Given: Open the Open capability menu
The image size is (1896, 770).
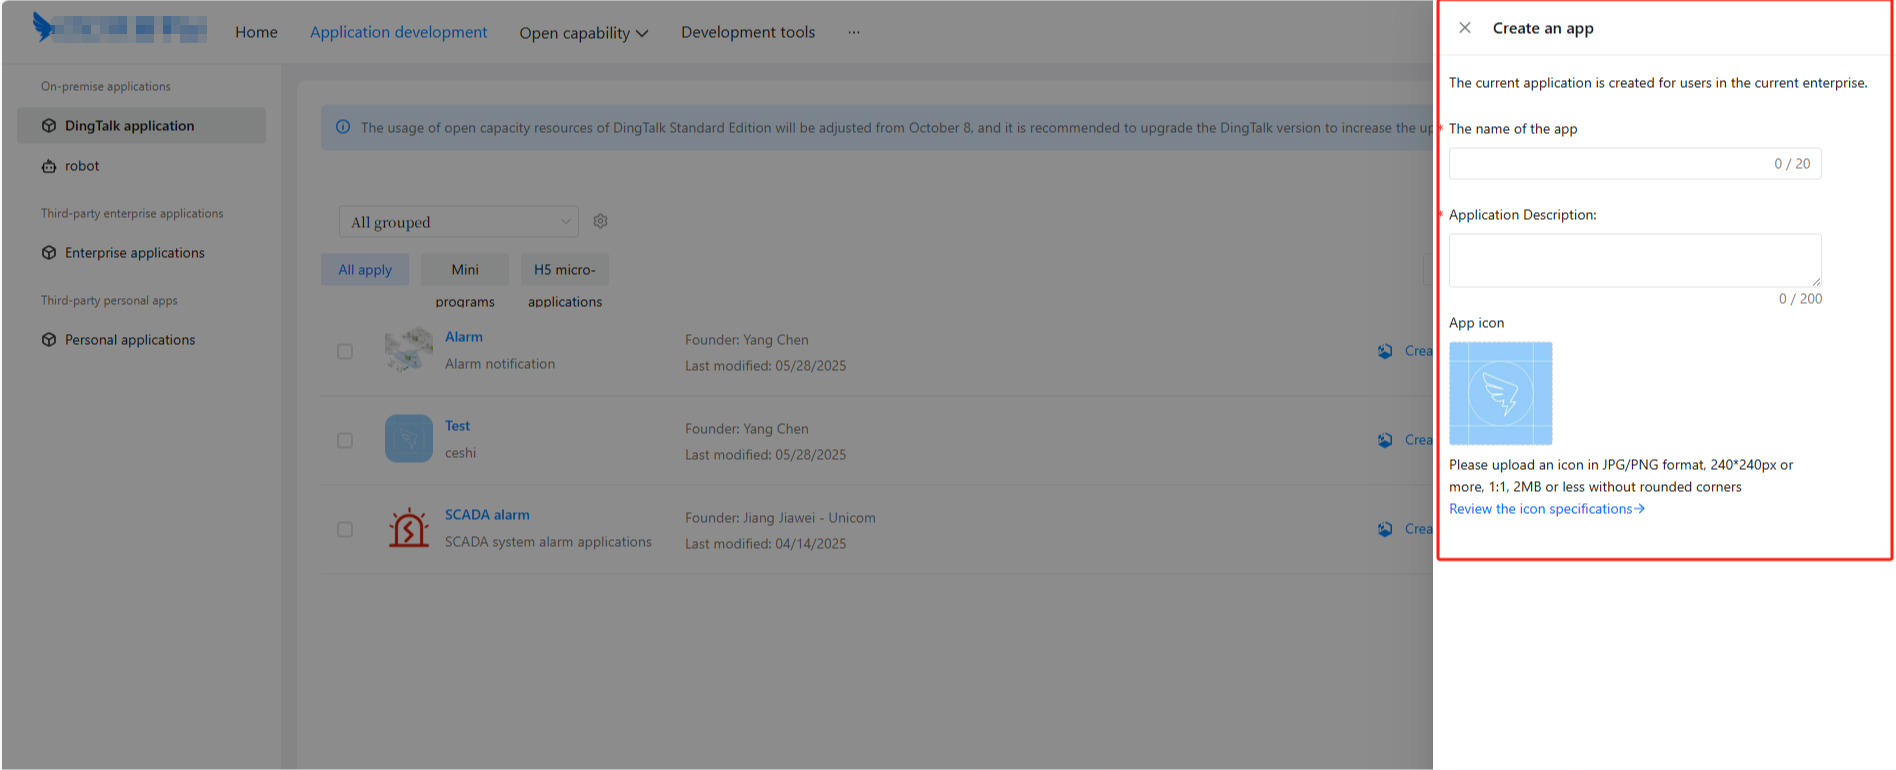Looking at the screenshot, I should (583, 33).
